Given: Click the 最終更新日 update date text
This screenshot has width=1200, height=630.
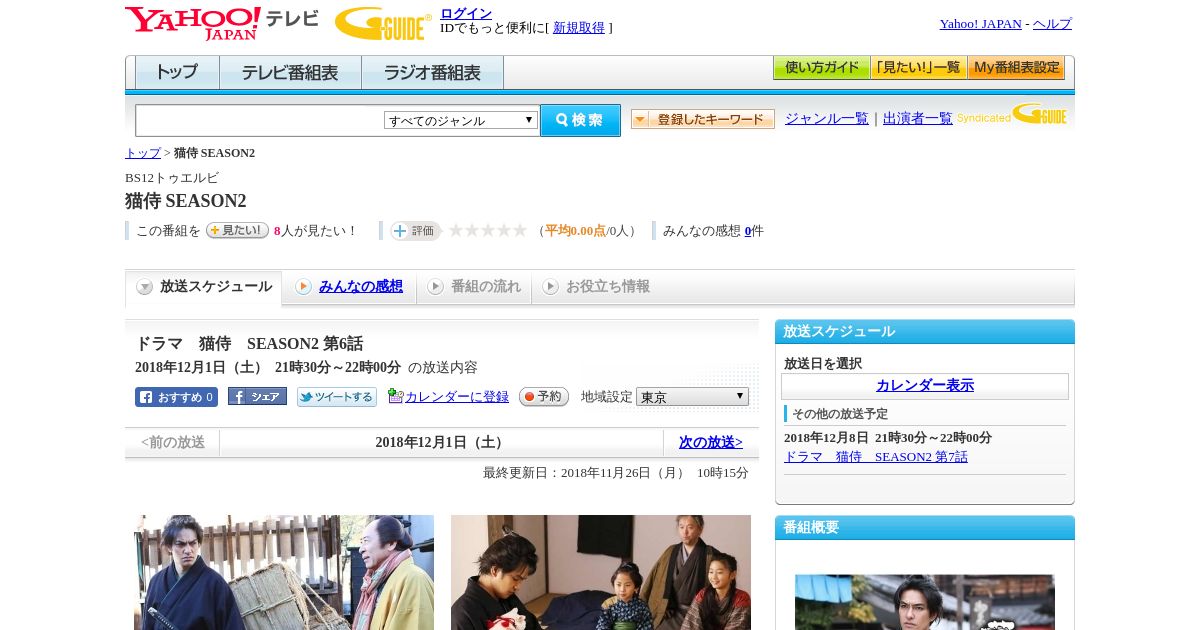Looking at the screenshot, I should [x=616, y=473].
